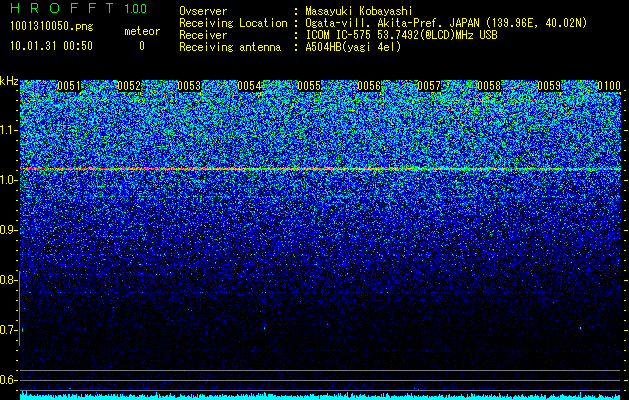Click the meteor label

[142, 31]
